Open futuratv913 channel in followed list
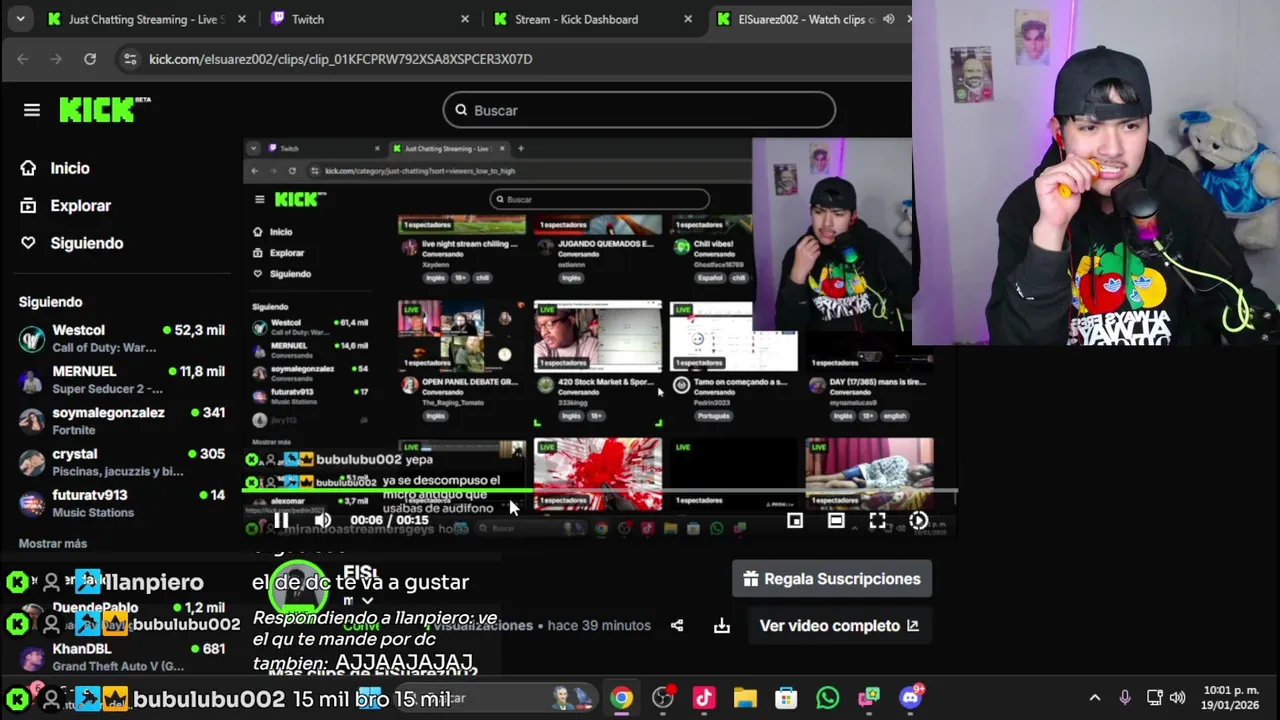Image resolution: width=1280 pixels, height=720 pixels. coord(122,503)
